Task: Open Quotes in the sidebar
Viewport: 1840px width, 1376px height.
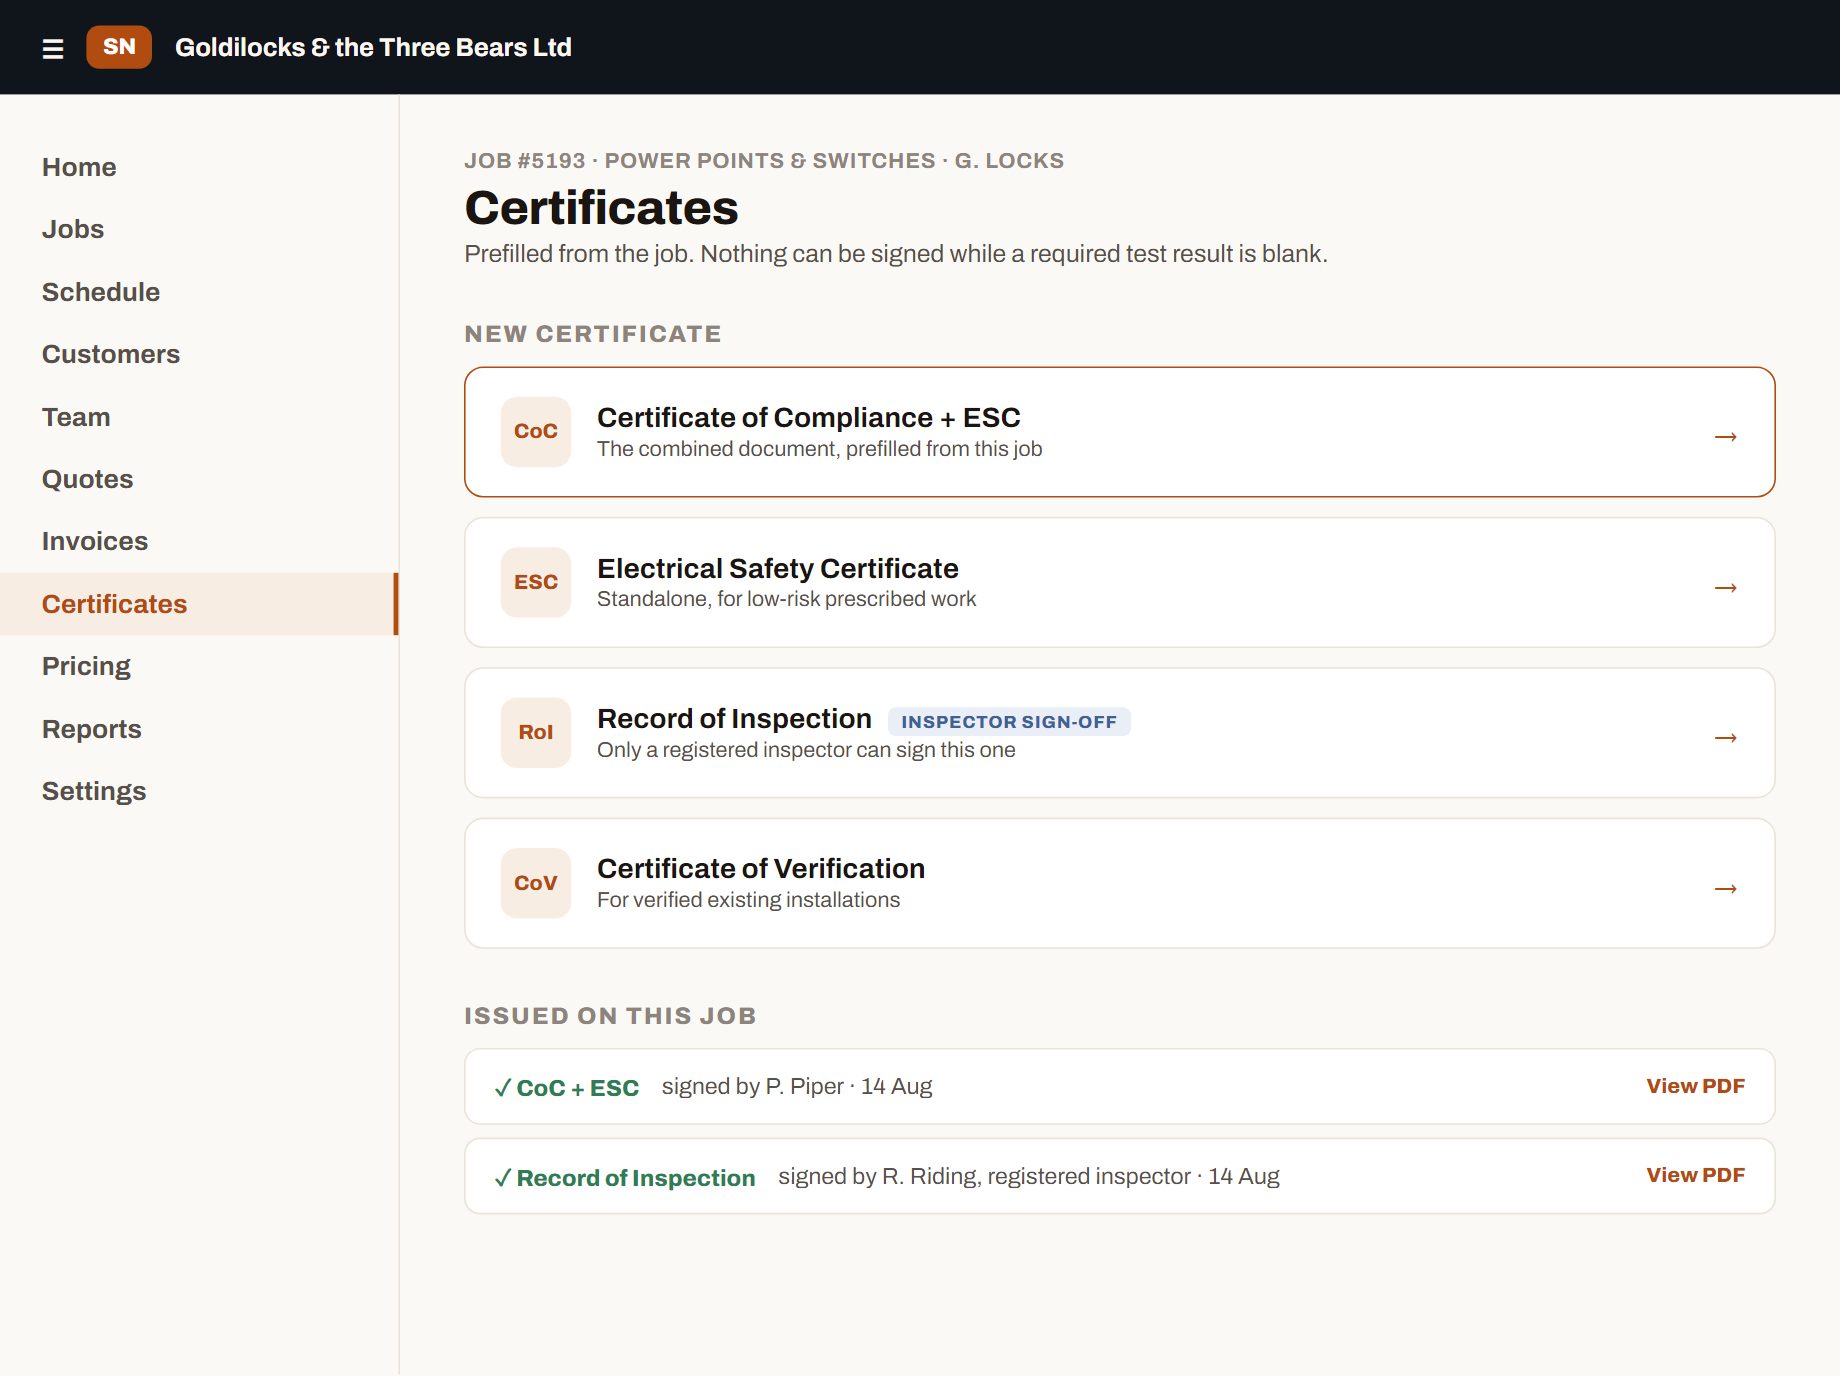Action: pyautogui.click(x=199, y=479)
